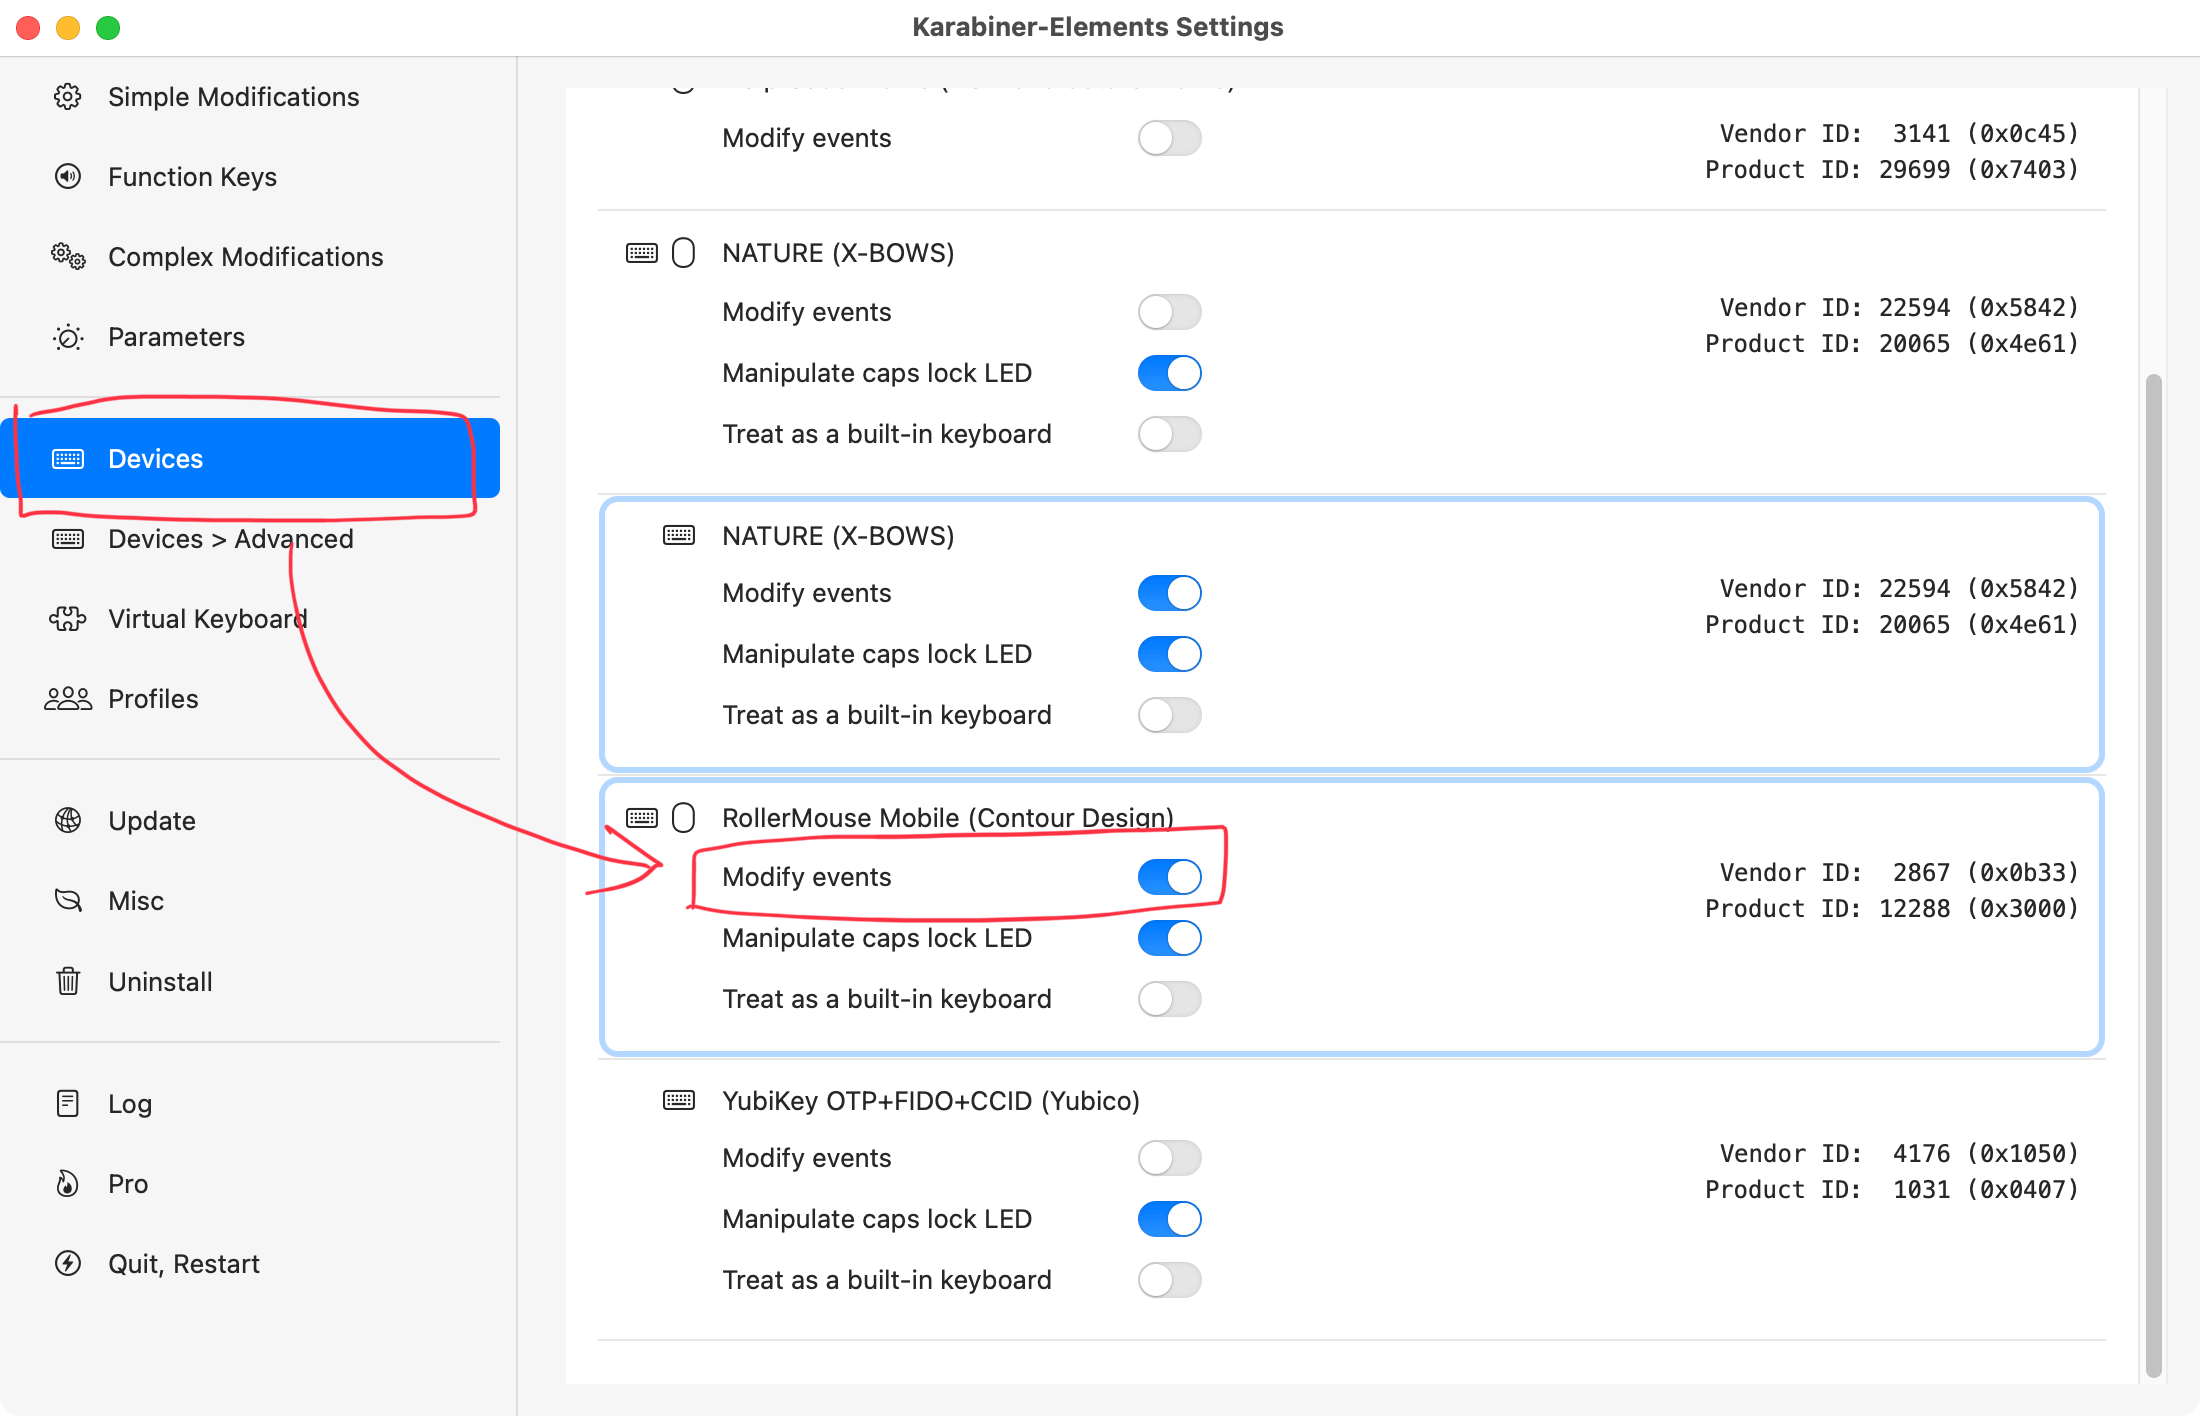Toggle built-in keyboard on second NATURE (X-BOWS)
Image resolution: width=2200 pixels, height=1416 pixels.
[x=1170, y=715]
